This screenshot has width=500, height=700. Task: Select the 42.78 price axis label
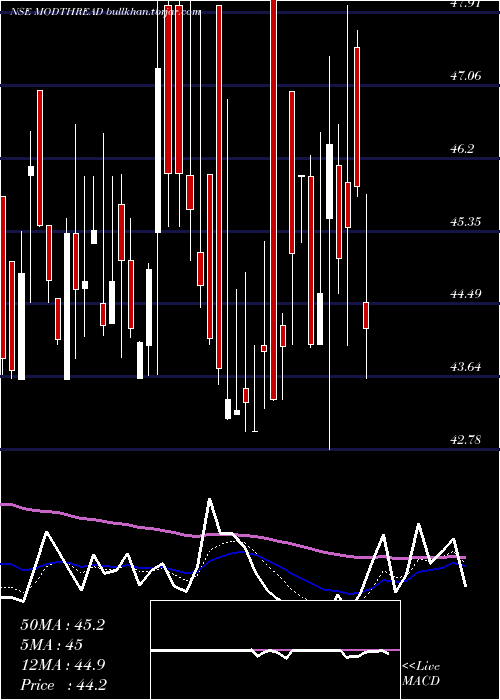tap(465, 440)
